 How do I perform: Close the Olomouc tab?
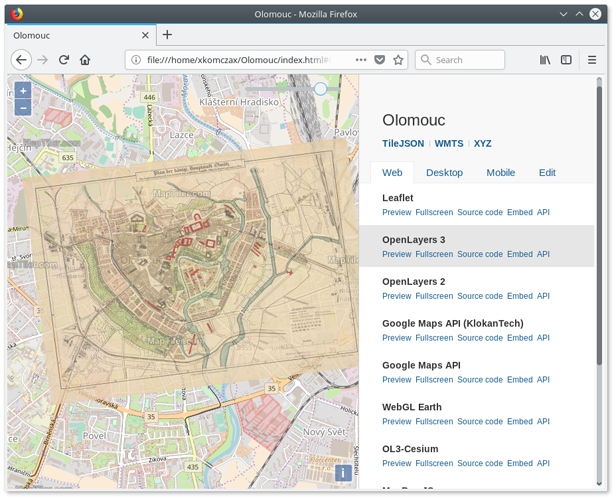pyautogui.click(x=145, y=35)
